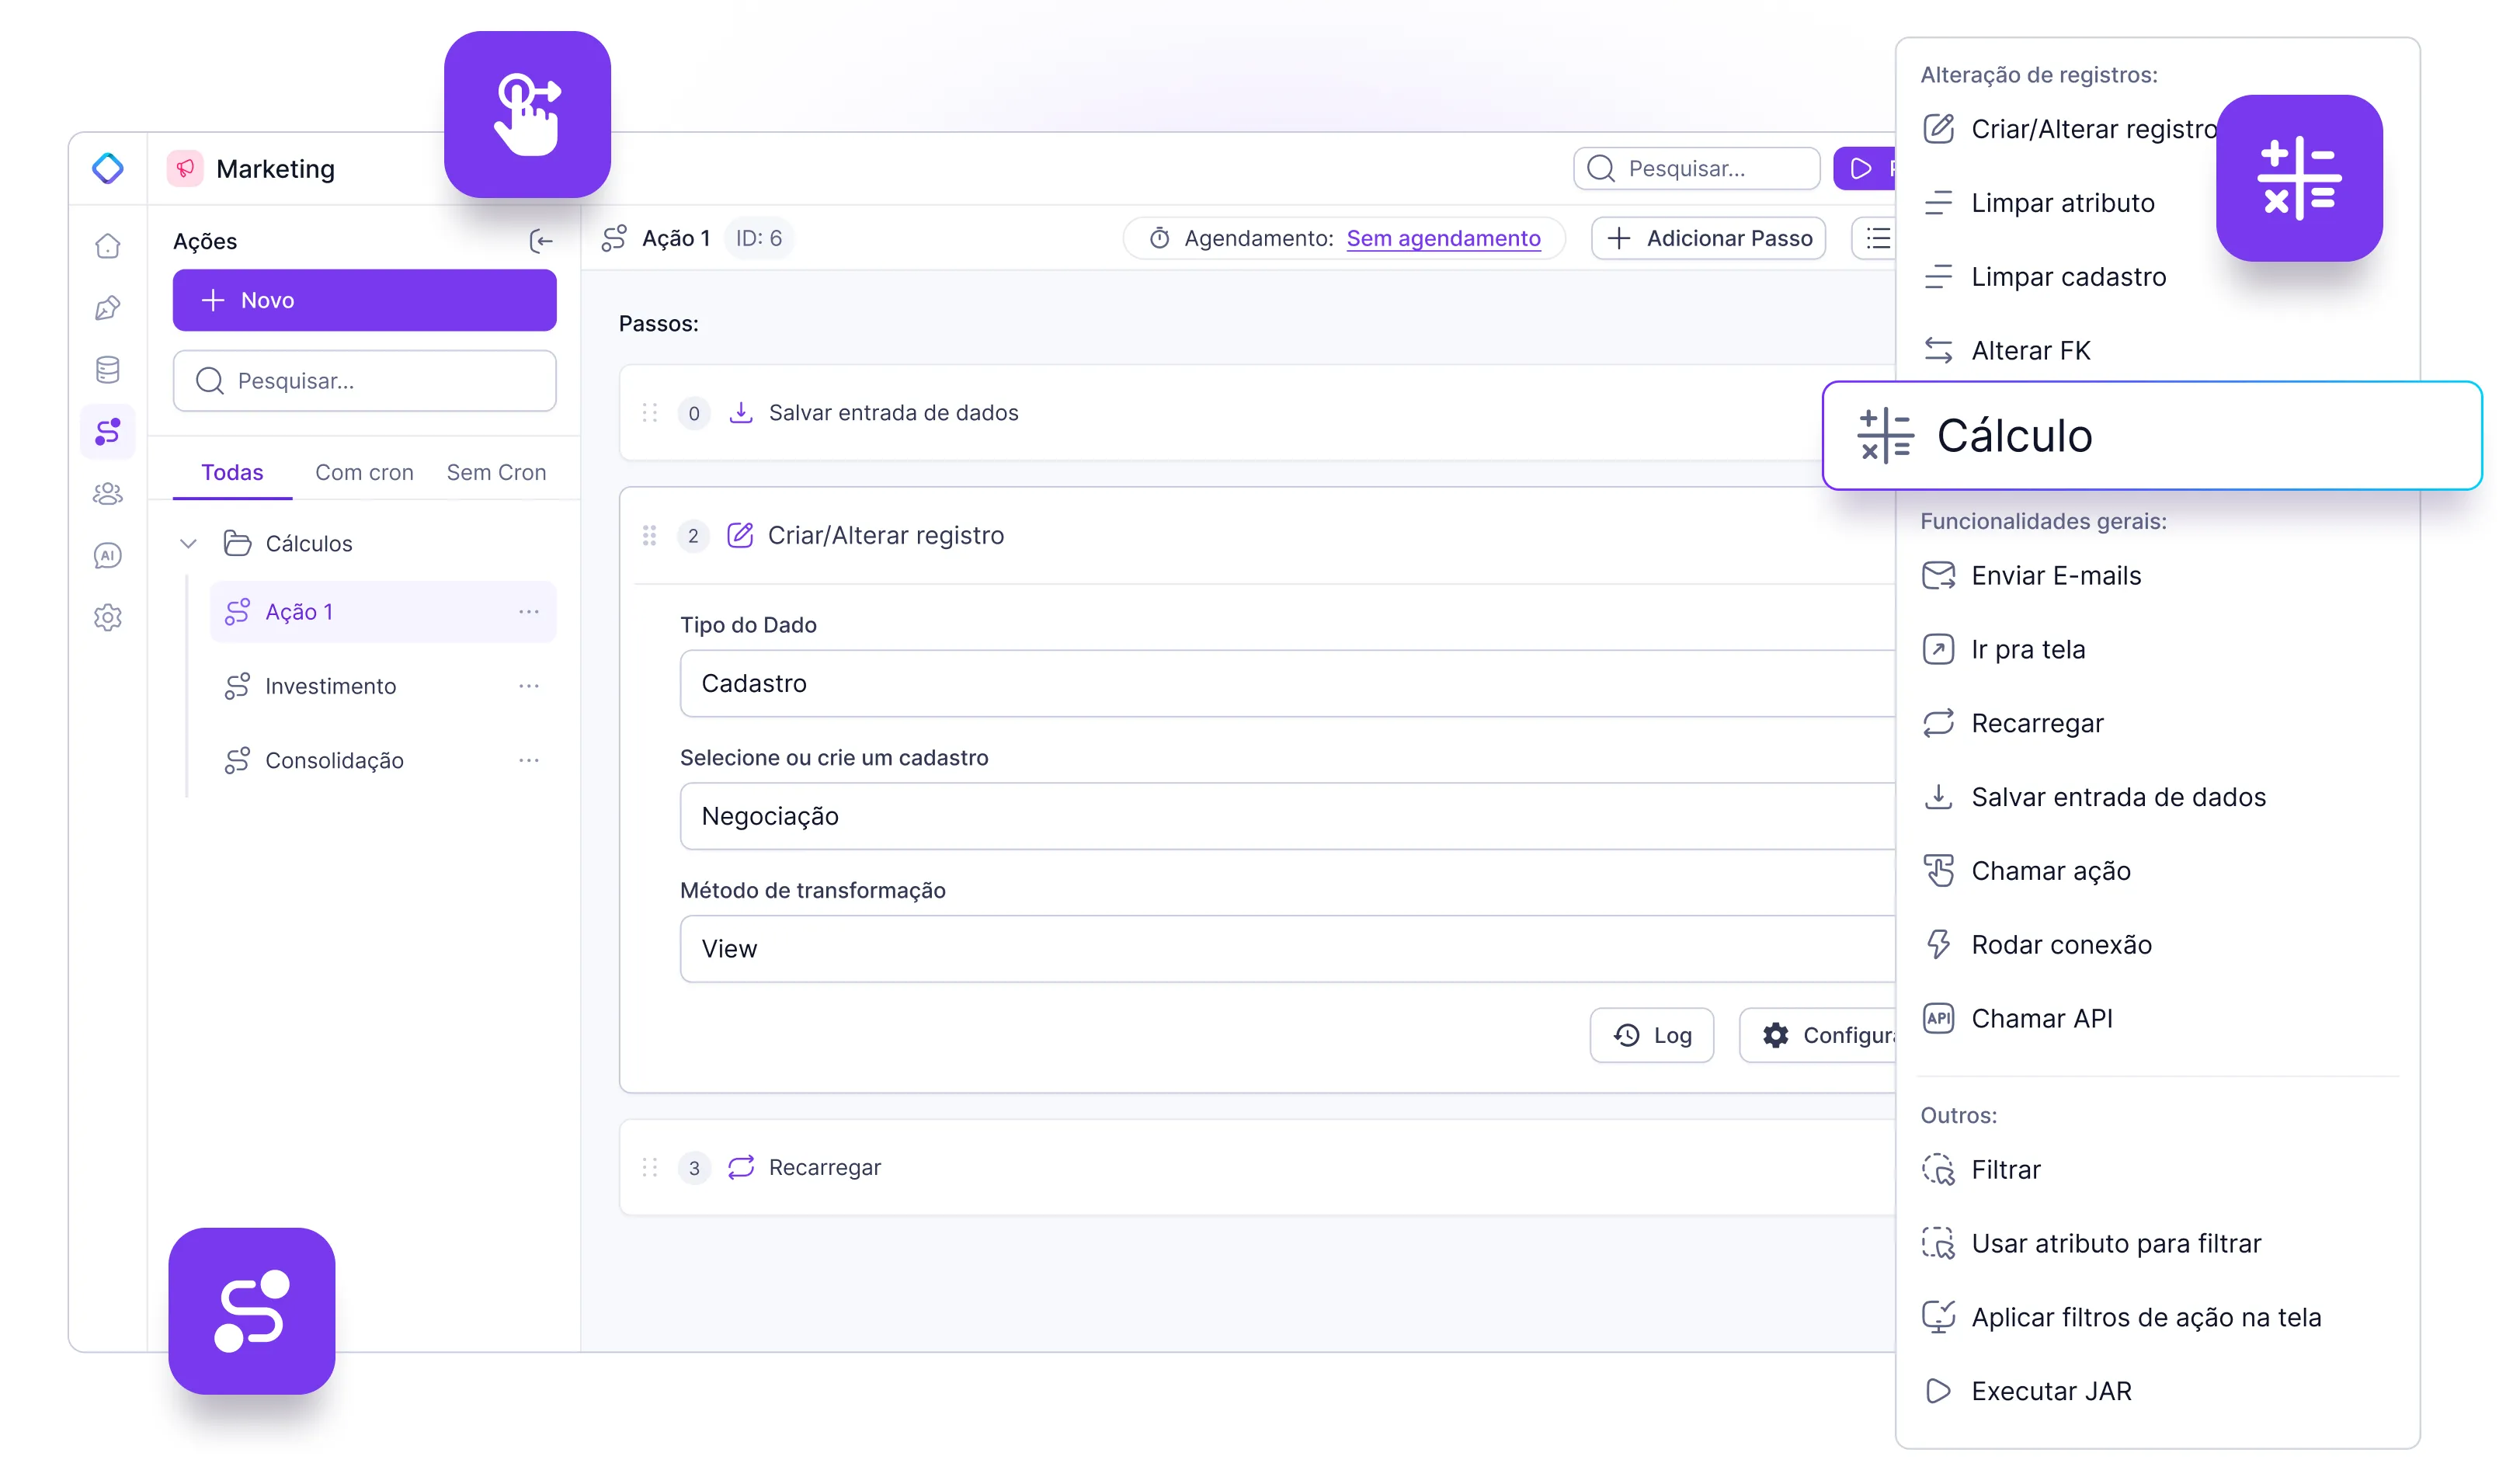Choose Salvar entrada de dados menu entry
The image size is (2513, 1484).
tap(2094, 798)
